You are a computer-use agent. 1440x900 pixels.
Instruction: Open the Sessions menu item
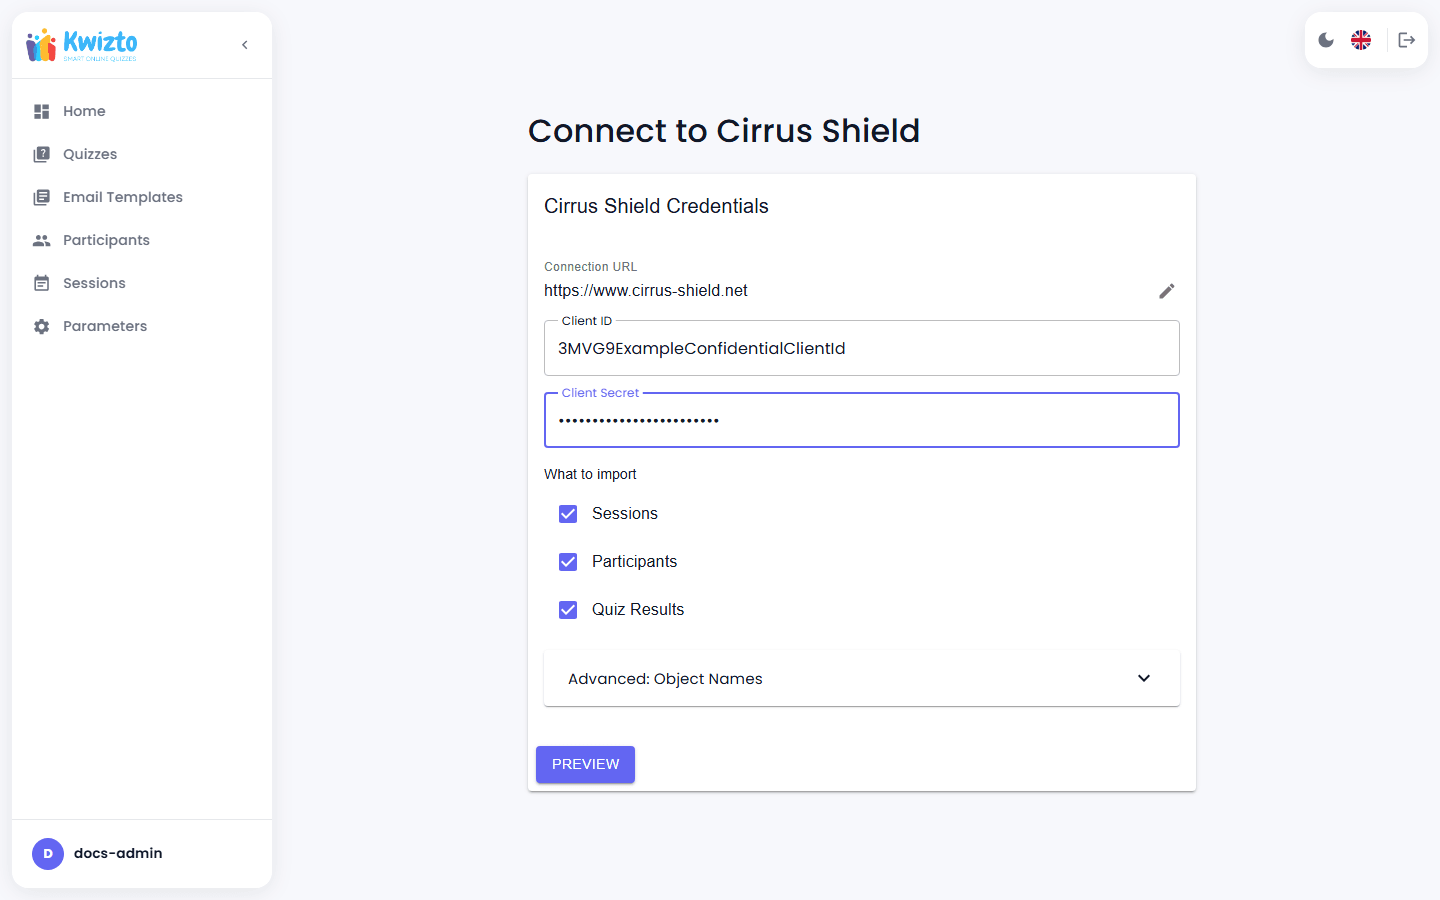(142, 283)
